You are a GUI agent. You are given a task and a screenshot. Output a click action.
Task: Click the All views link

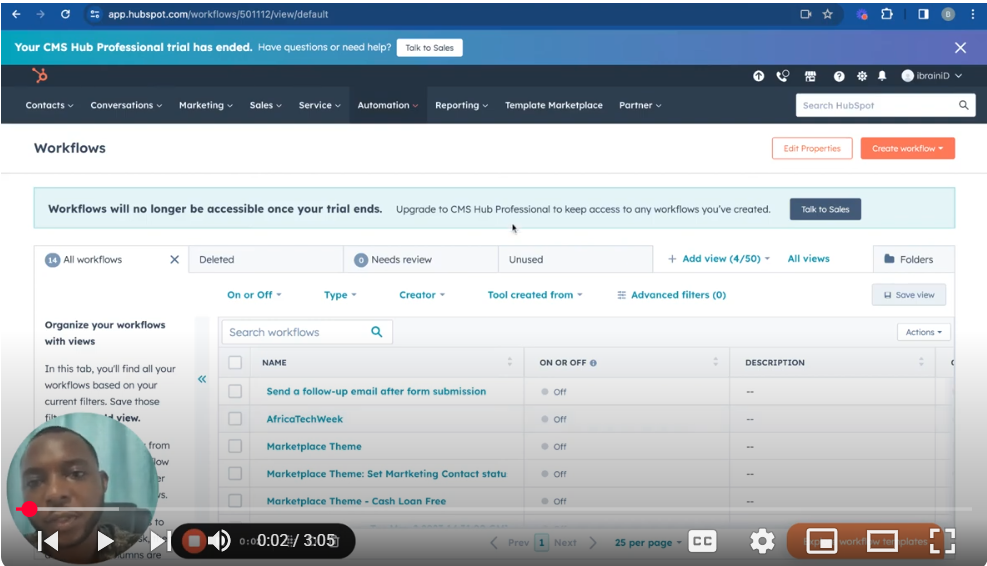tap(808, 259)
